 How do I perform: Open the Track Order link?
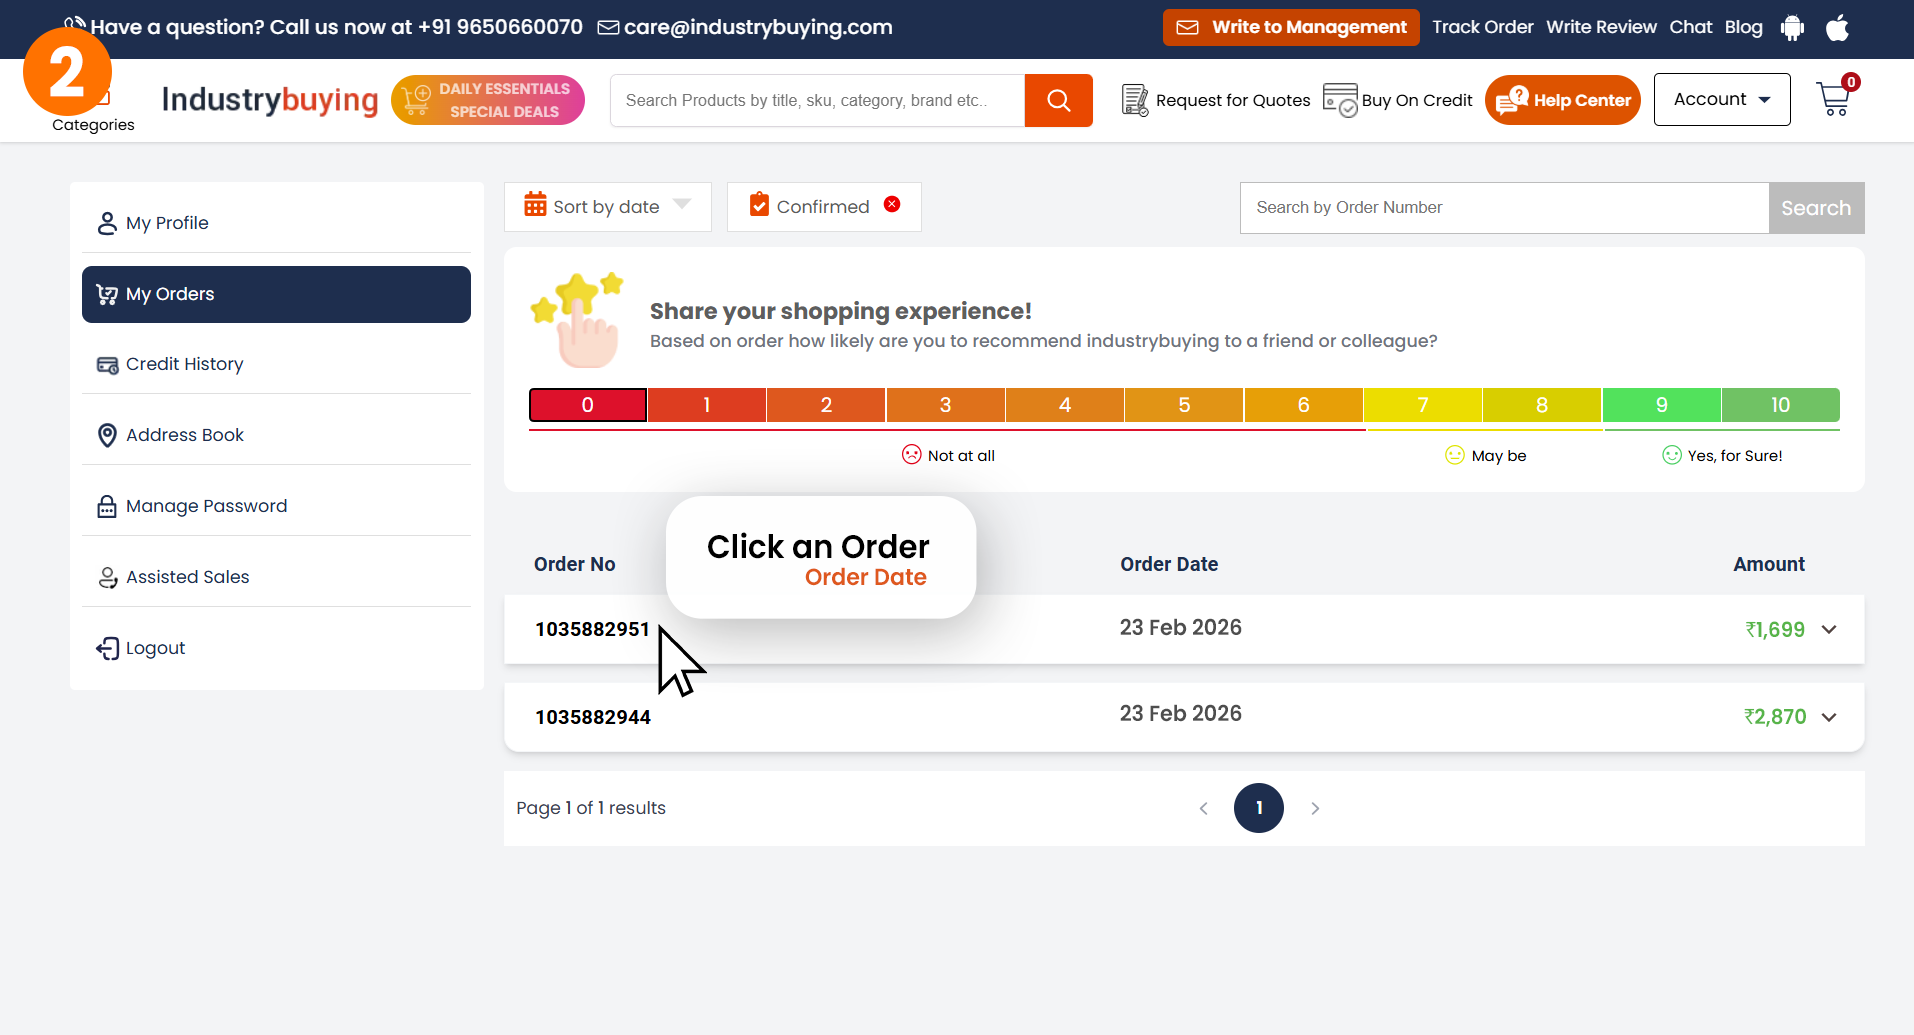coord(1482,27)
